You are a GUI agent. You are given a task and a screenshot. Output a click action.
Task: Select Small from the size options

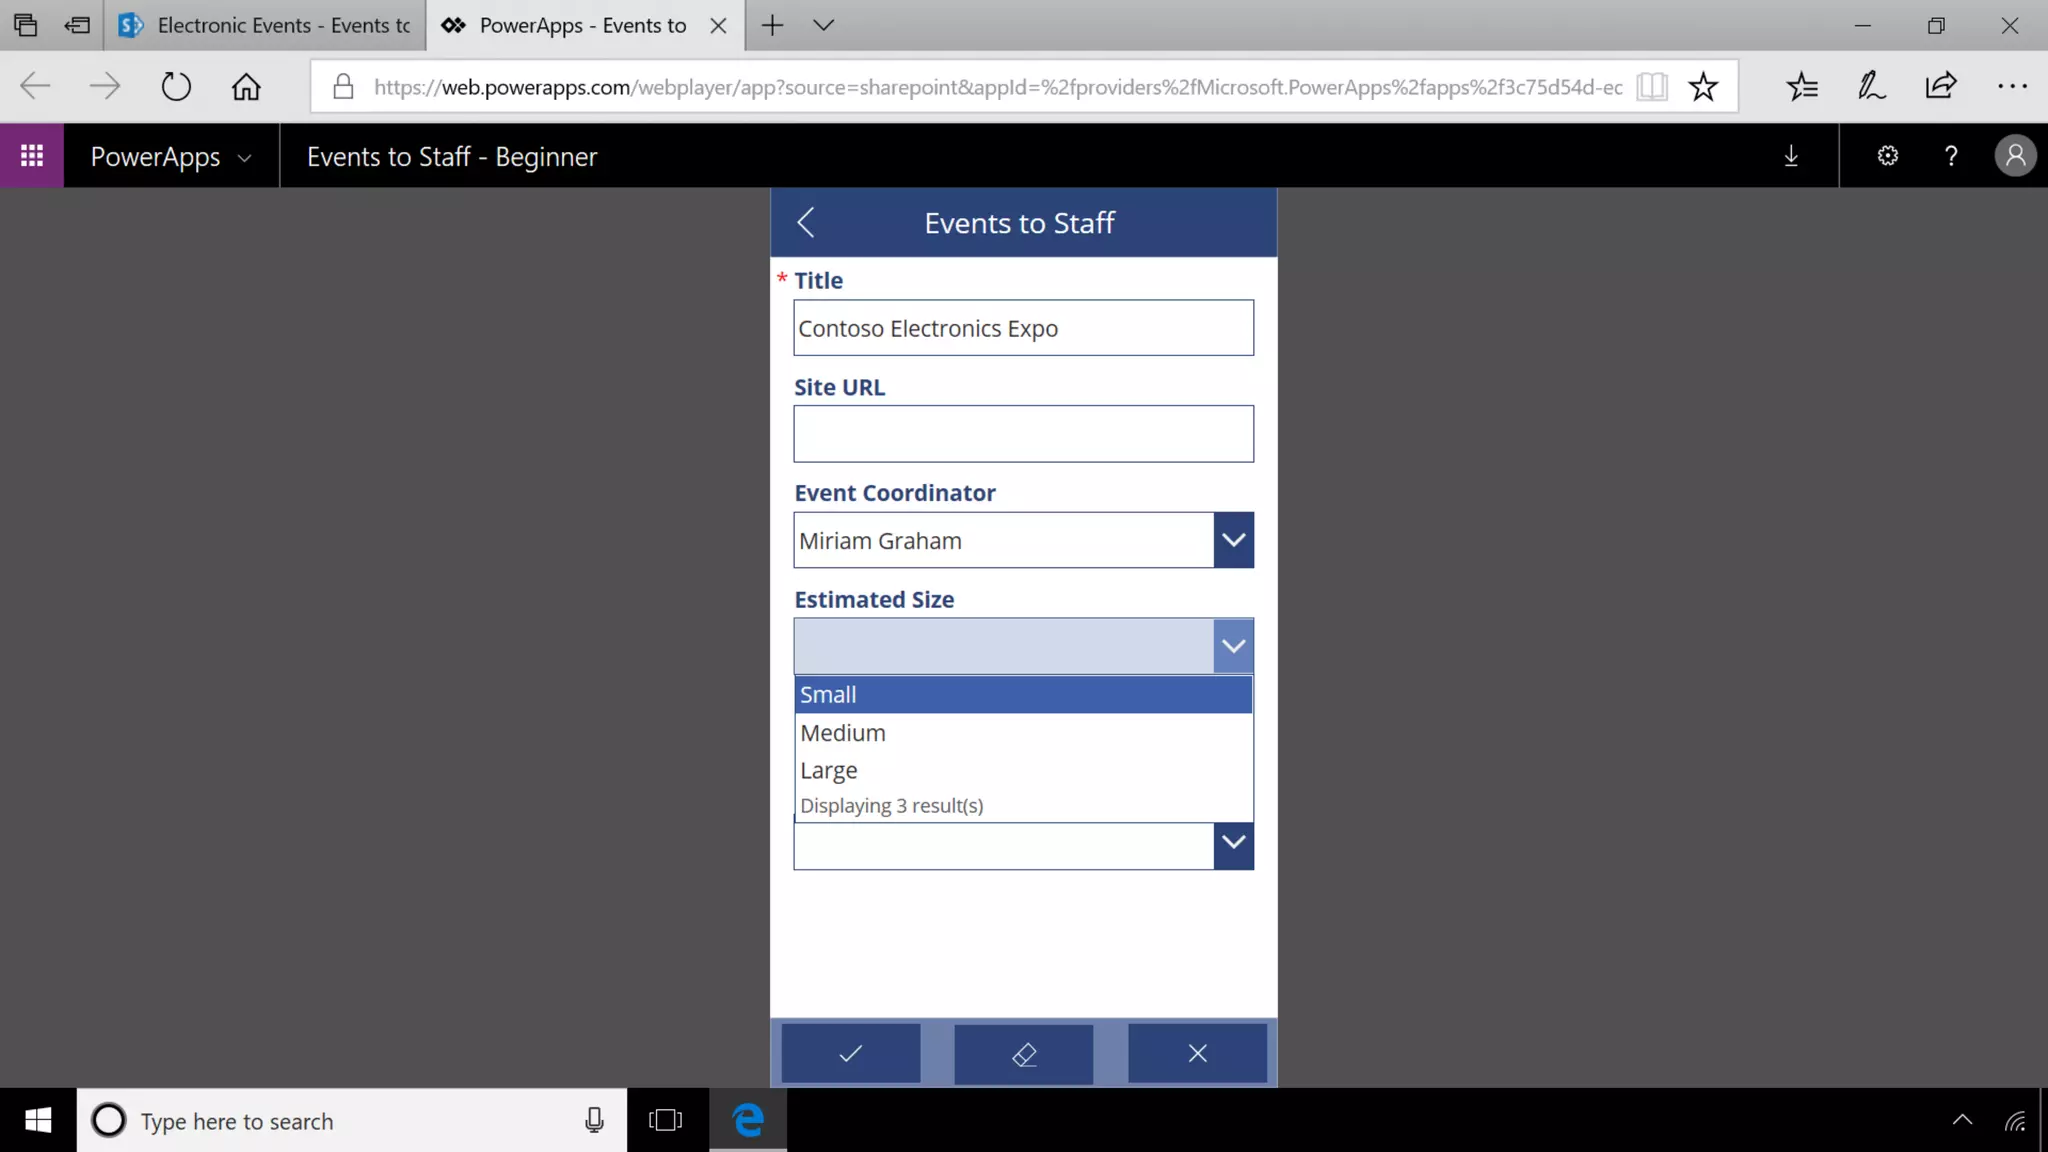(1022, 695)
